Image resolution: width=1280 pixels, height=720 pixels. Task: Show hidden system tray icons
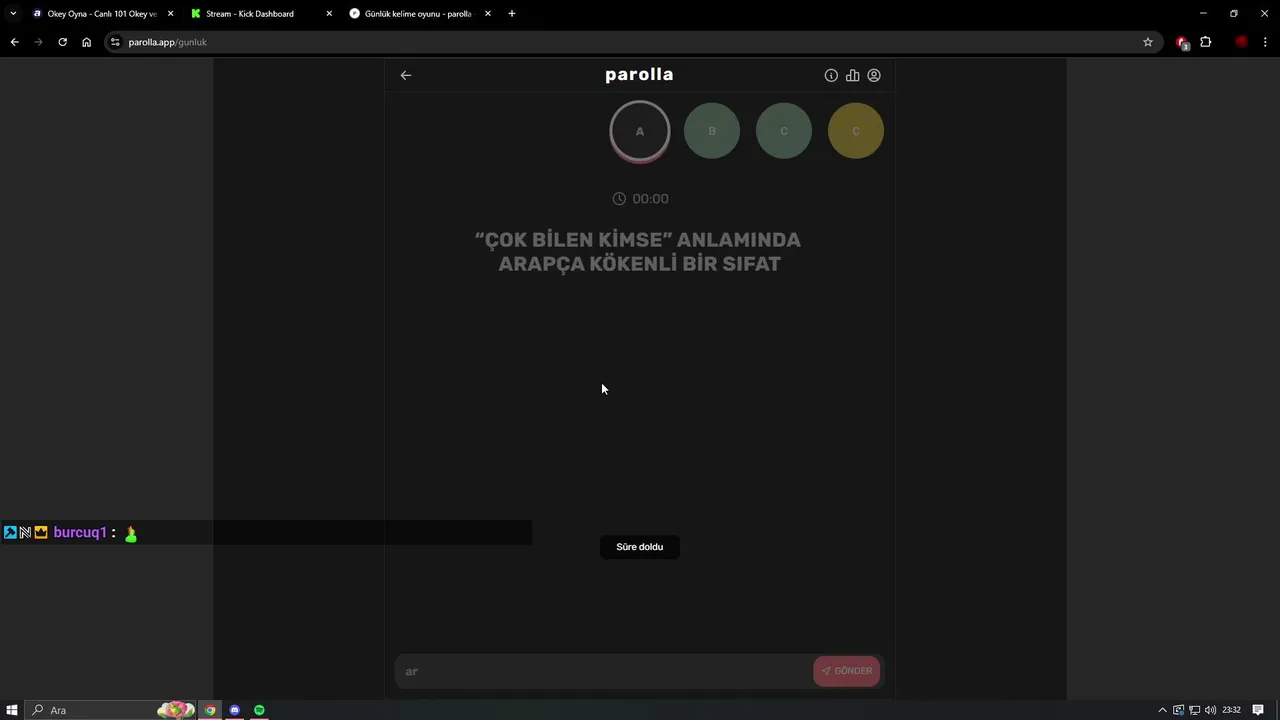pos(1162,710)
